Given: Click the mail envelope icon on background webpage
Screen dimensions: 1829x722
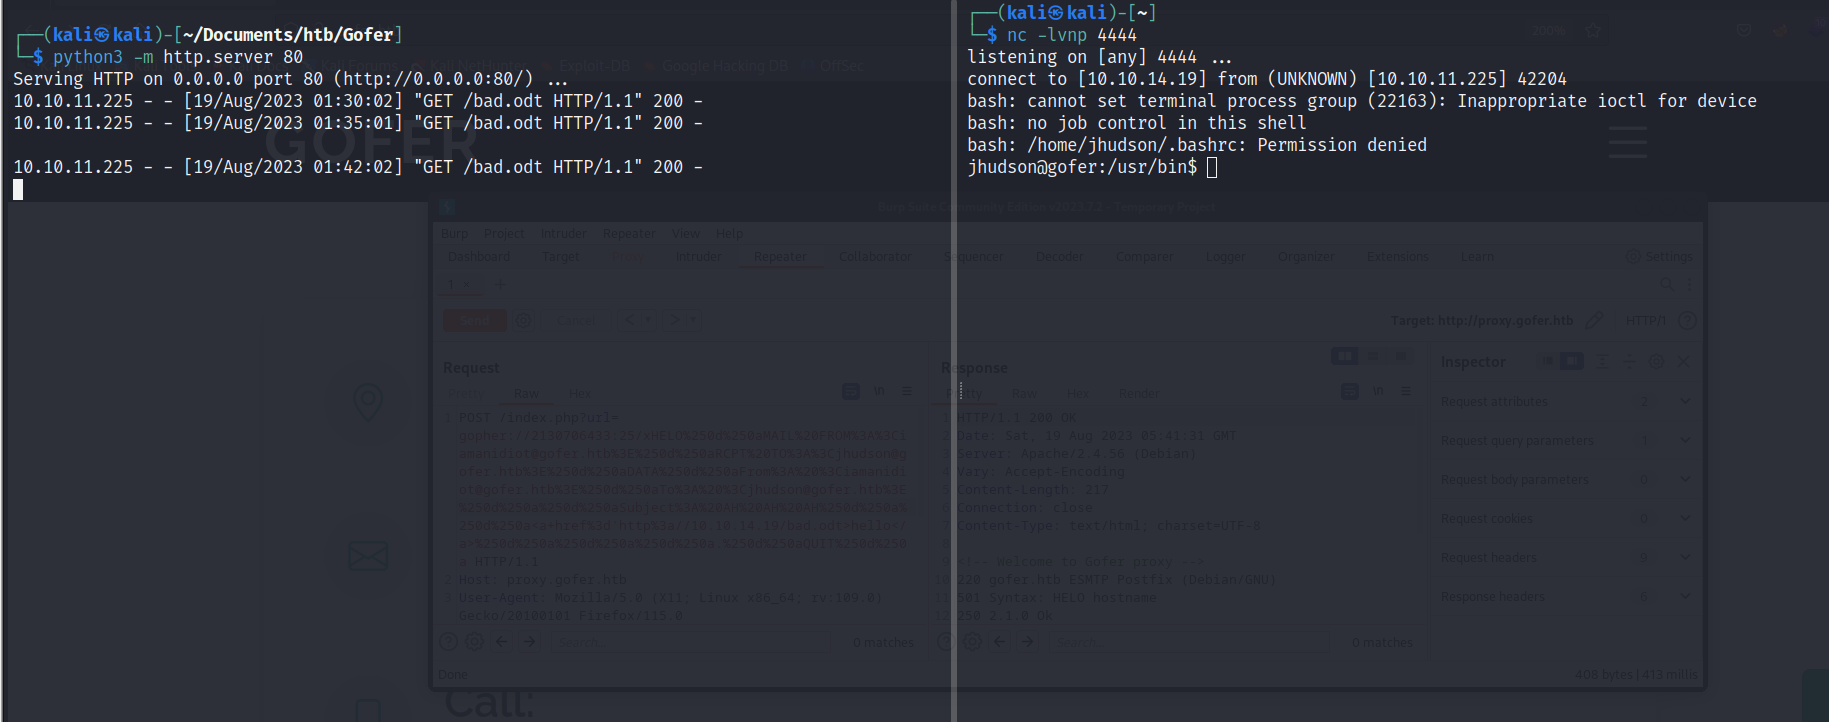Looking at the screenshot, I should pos(368,555).
